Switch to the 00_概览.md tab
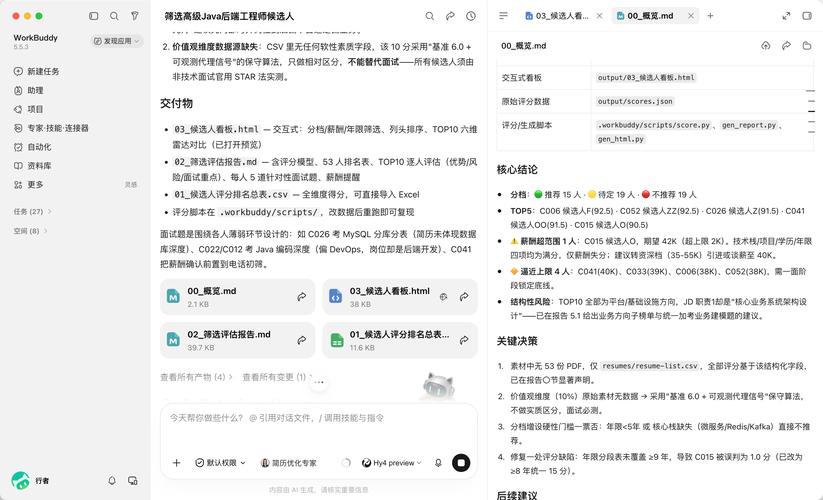Viewport: 823px width, 500px height. point(646,16)
